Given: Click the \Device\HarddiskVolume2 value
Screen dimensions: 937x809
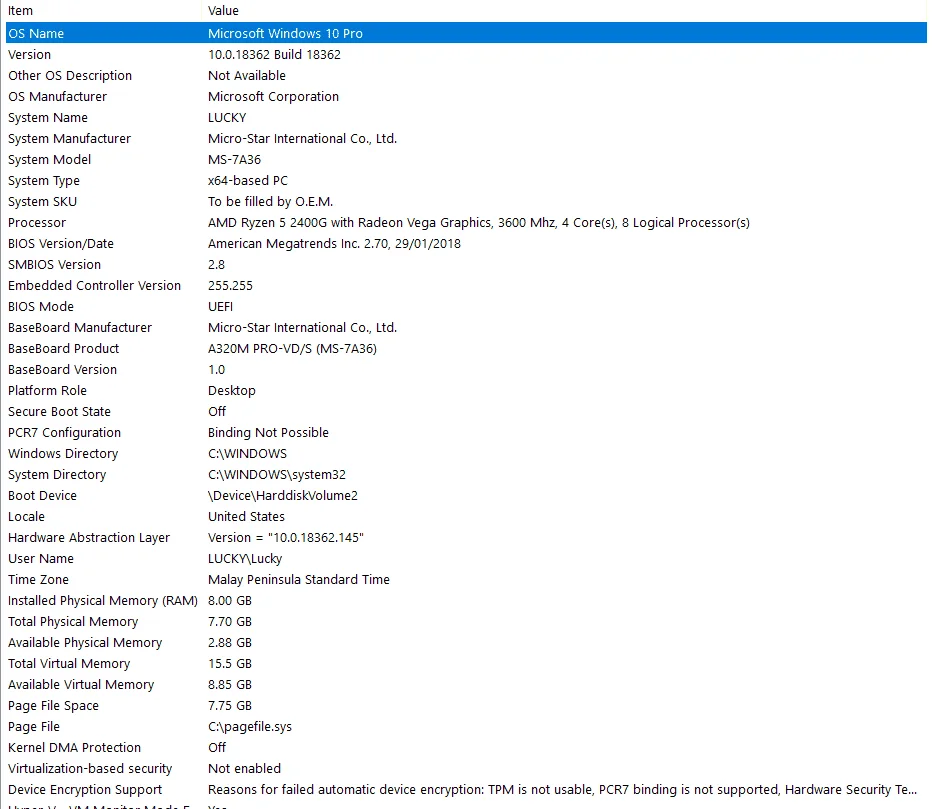Looking at the screenshot, I should (283, 495).
